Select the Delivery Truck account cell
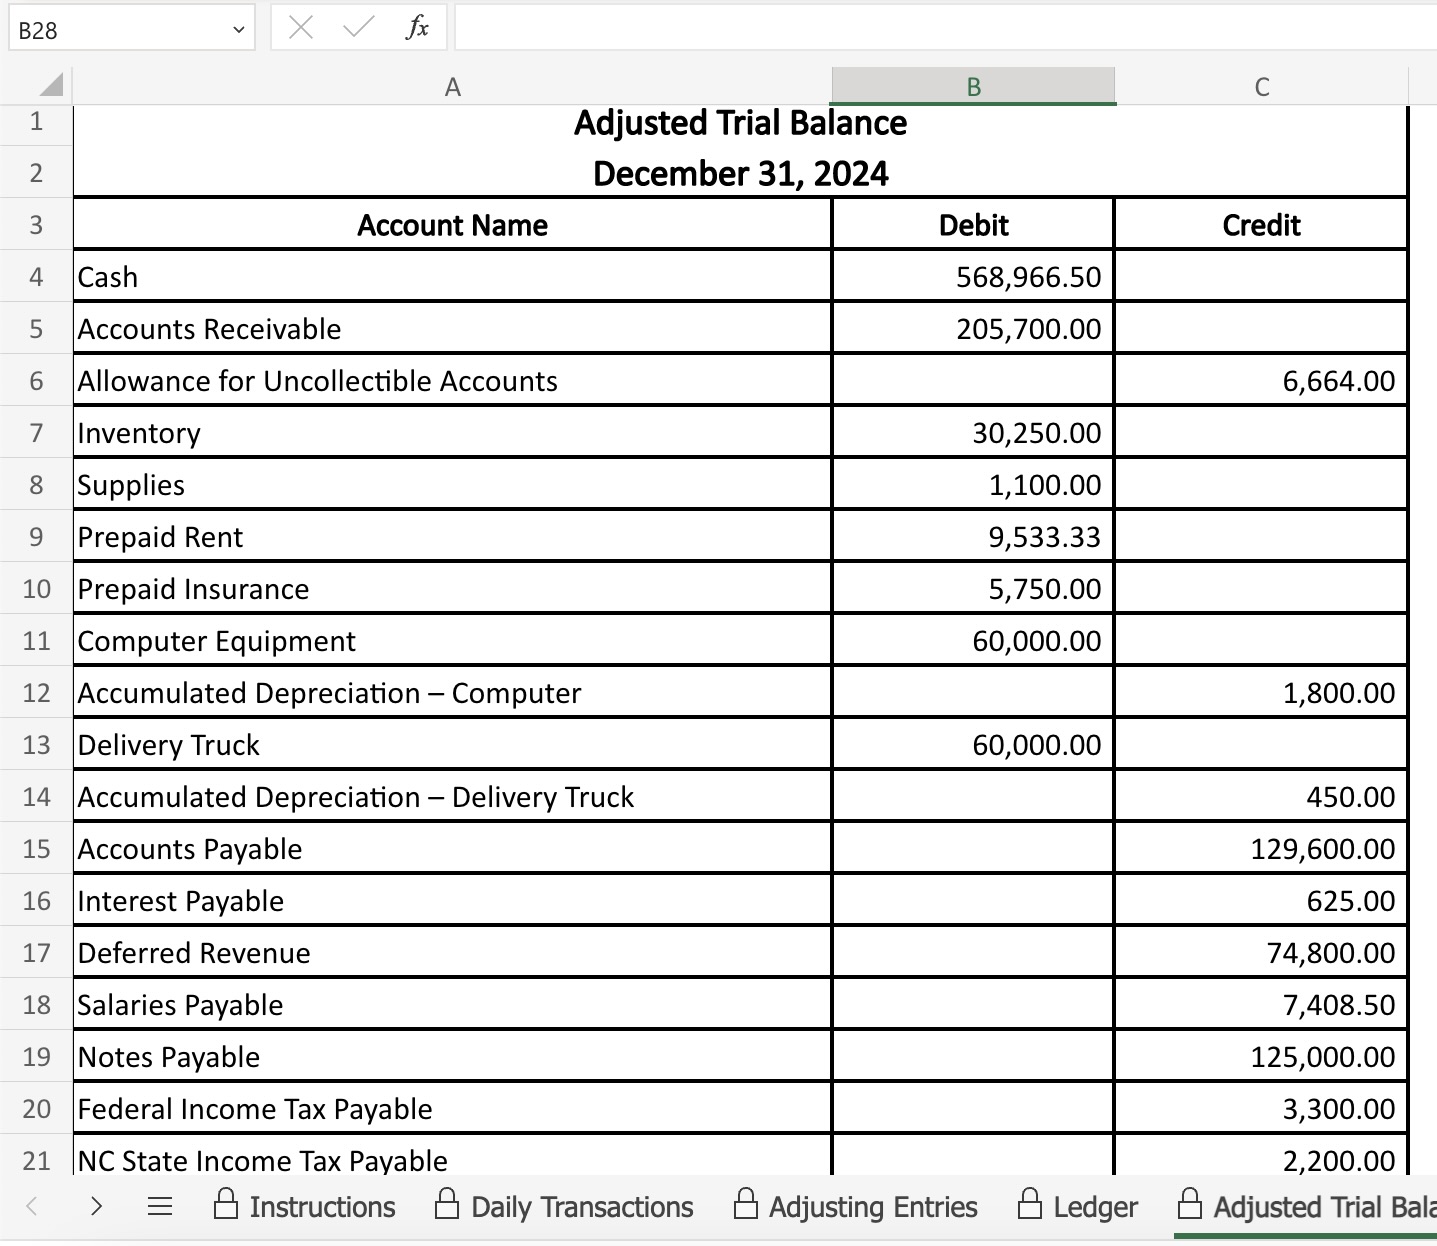Viewport: 1437px width, 1246px height. coord(452,745)
